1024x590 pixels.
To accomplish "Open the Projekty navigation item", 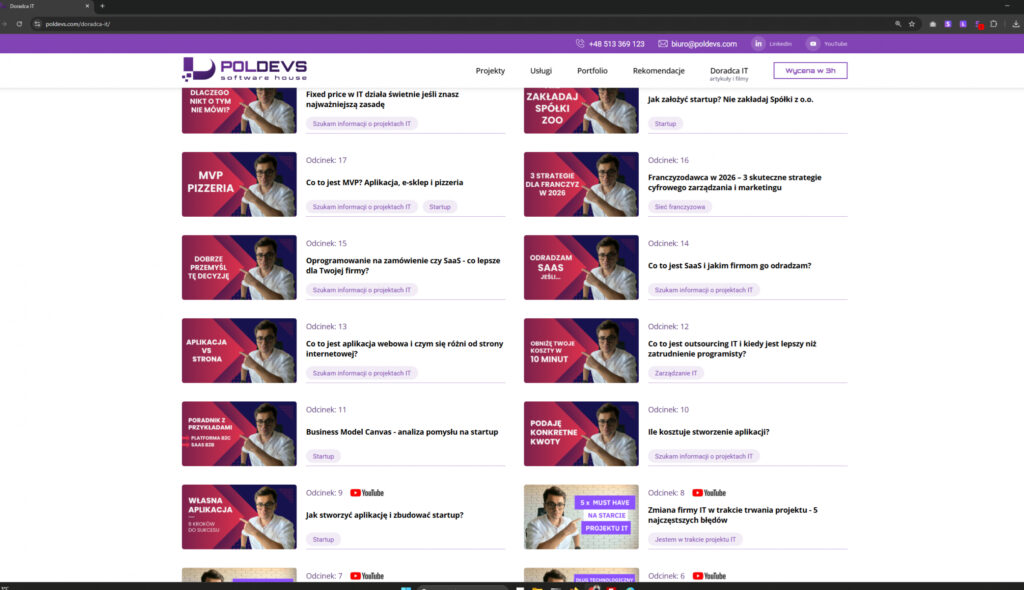I will tap(489, 70).
